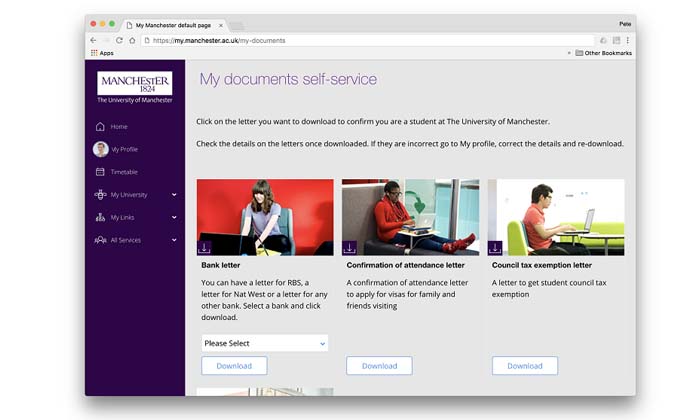Click the All Services sidebar icon
This screenshot has width=700, height=420.
(x=100, y=240)
